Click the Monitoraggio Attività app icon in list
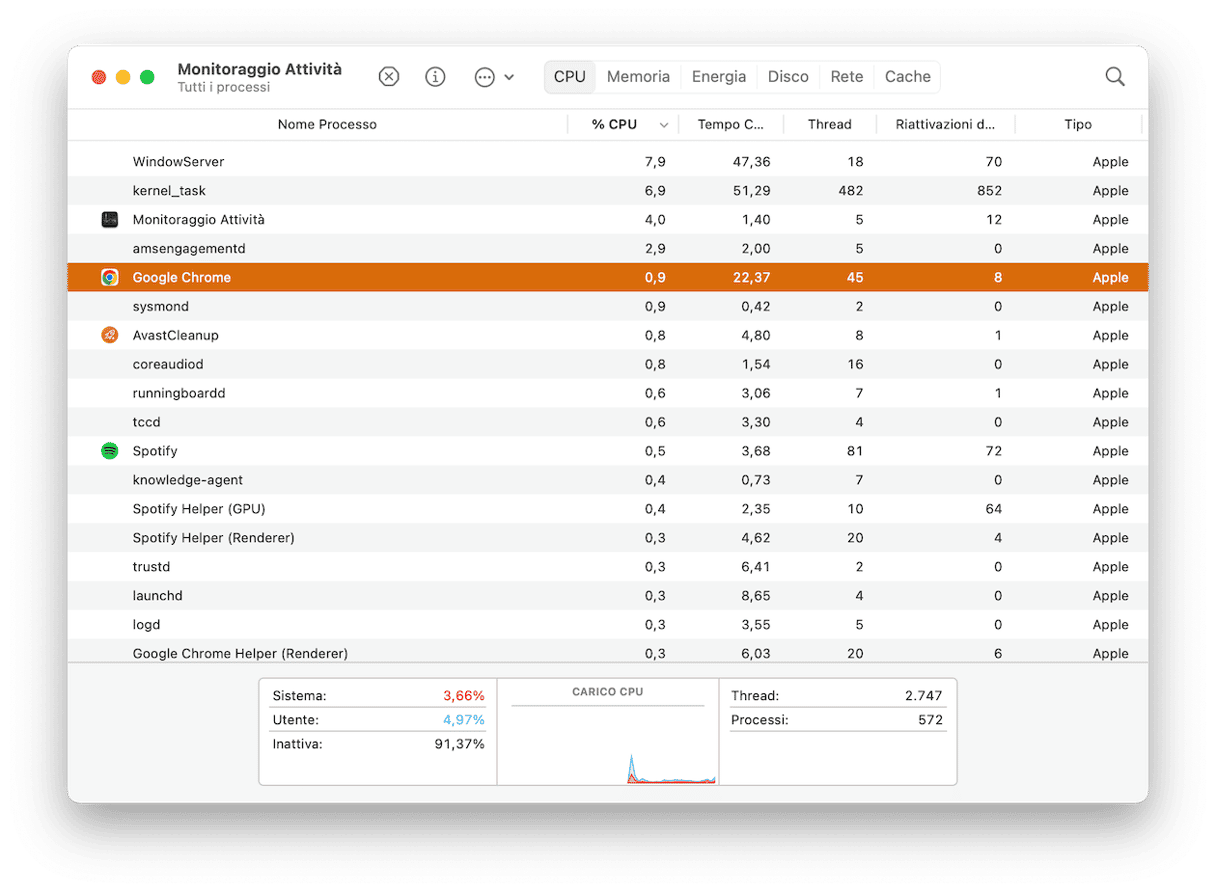Screen dimensions: 1216x892 pyautogui.click(x=110, y=220)
